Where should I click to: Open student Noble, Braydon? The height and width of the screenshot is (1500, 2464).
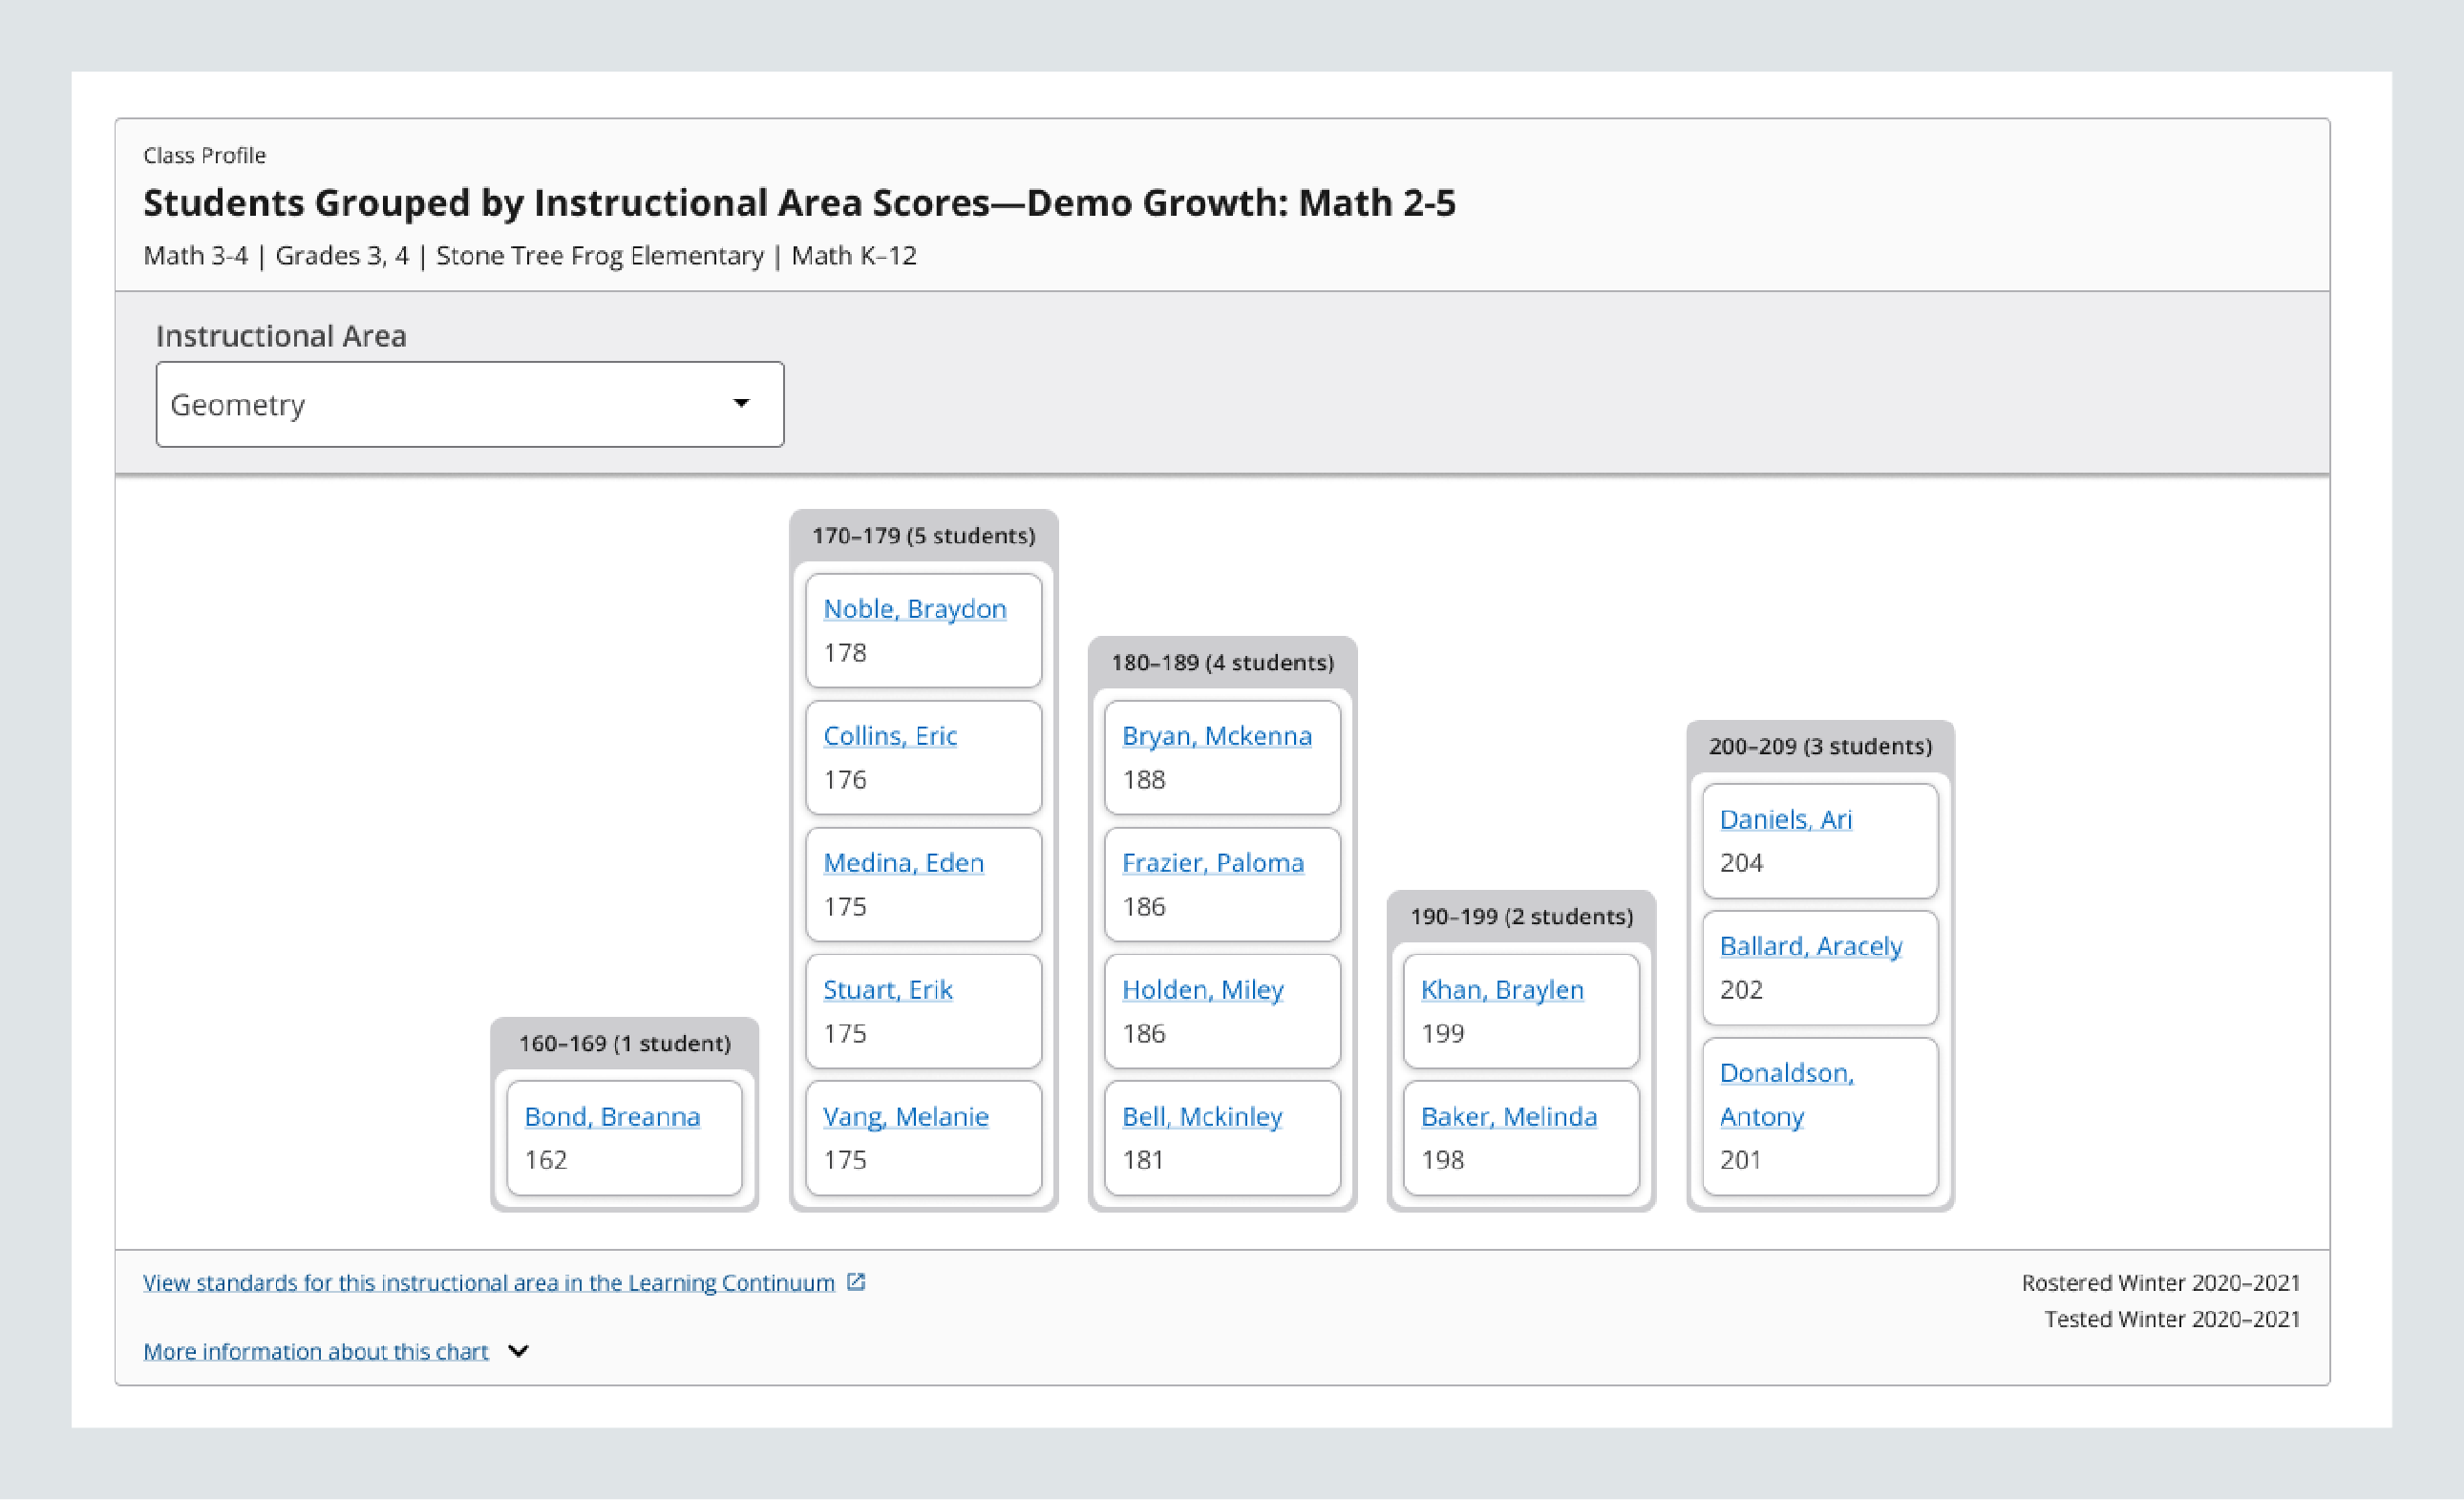[x=914, y=609]
